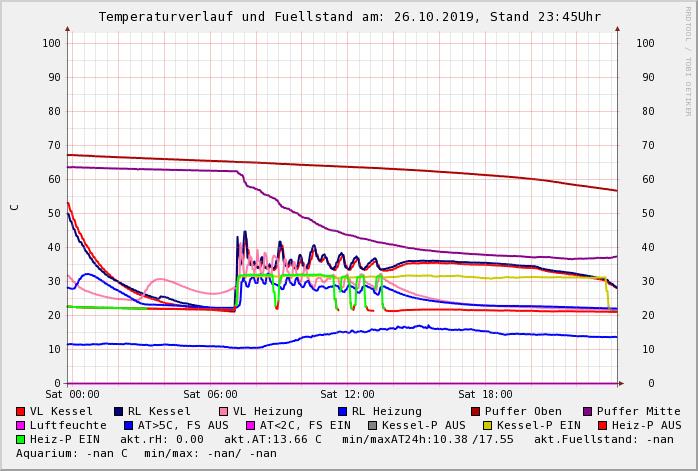Image resolution: width=698 pixels, height=471 pixels.
Task: Click the AT>5C, FS AUS legend label
Action: click(x=183, y=425)
